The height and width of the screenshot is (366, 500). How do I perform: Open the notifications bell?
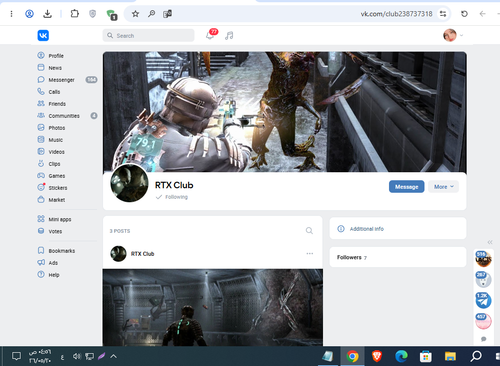click(x=210, y=35)
